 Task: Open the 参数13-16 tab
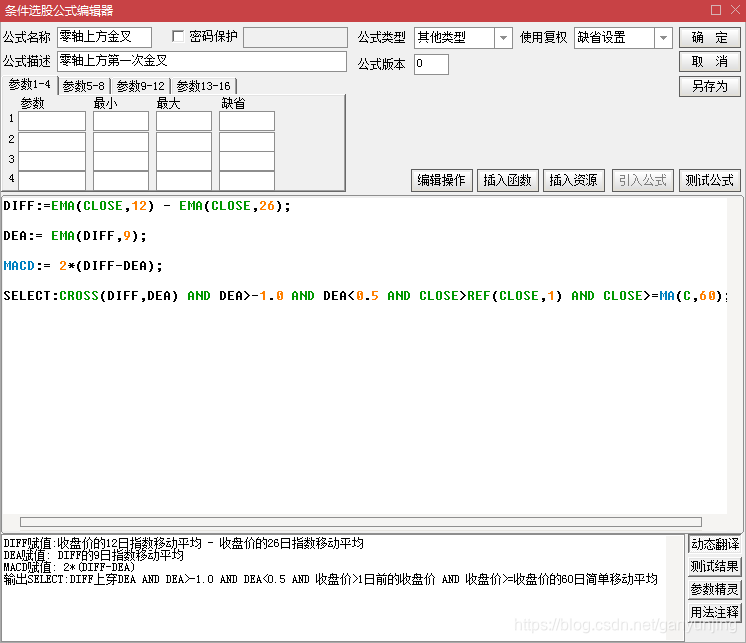[203, 86]
